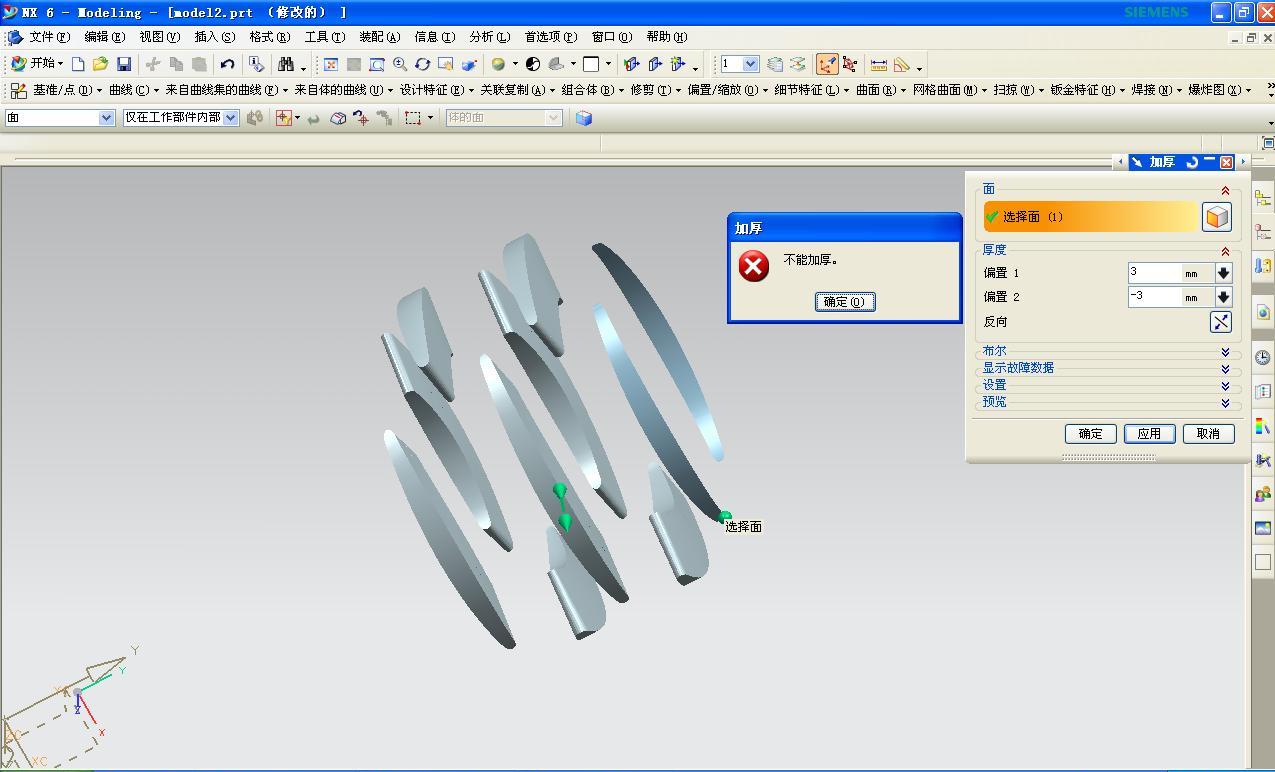Open the 编辑(E) menu
Viewport: 1275px width, 772px height.
[104, 37]
